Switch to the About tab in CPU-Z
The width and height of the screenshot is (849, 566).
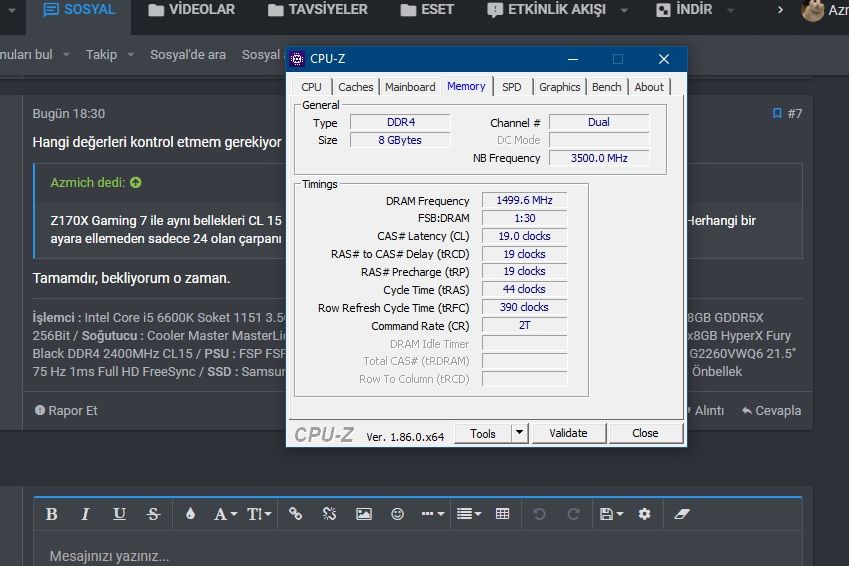point(649,87)
